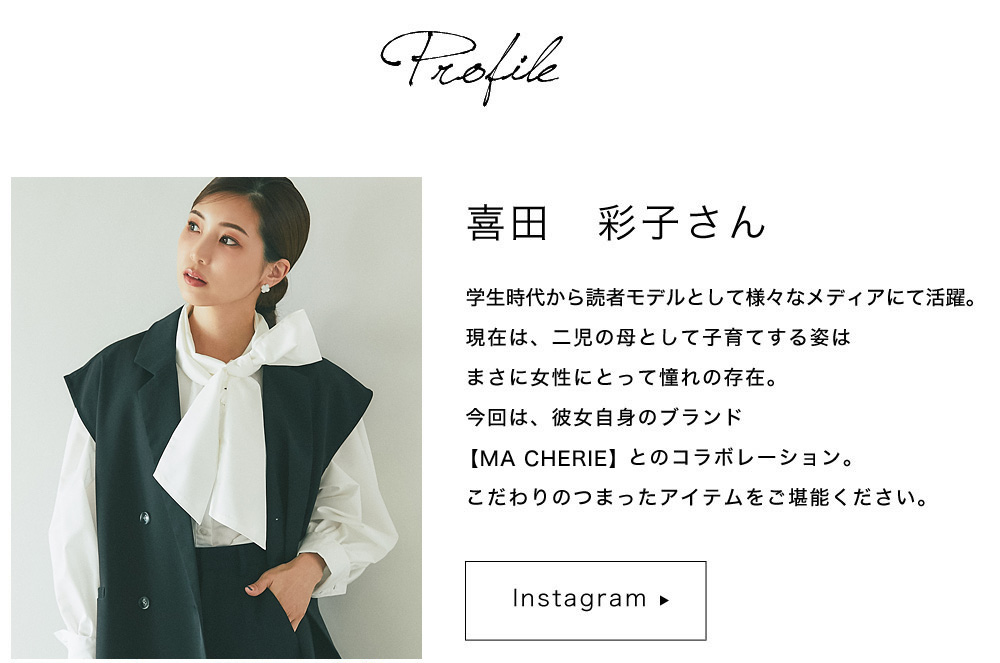1000x663 pixels.
Task: Select the model's profile photo
Action: (216, 418)
